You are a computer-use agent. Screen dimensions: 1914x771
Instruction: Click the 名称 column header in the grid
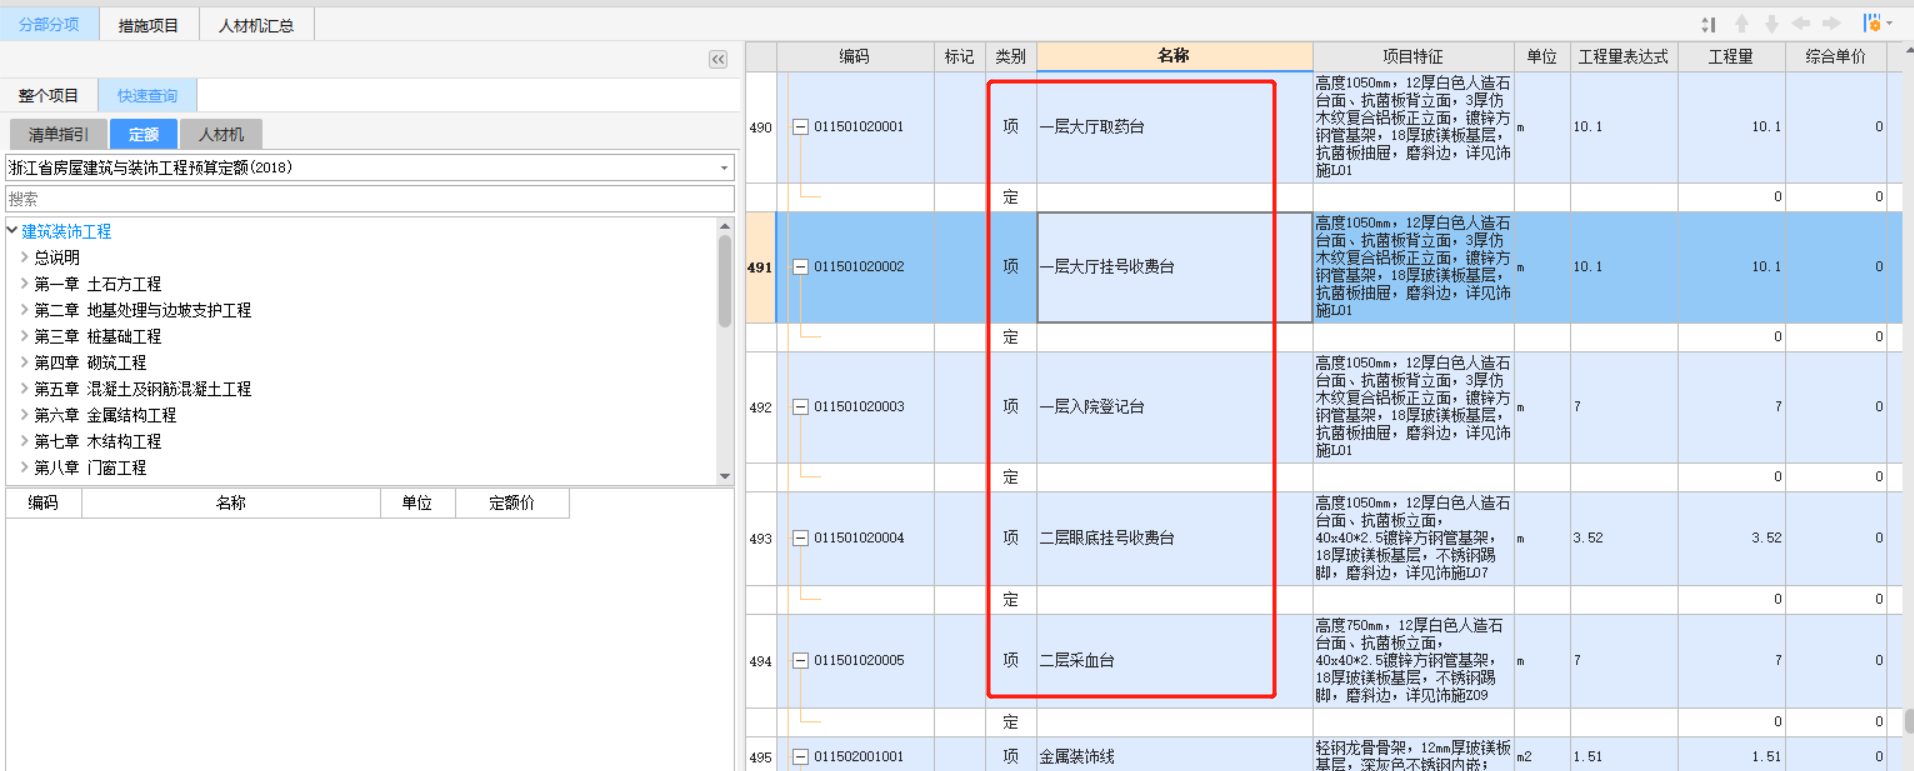point(1174,56)
